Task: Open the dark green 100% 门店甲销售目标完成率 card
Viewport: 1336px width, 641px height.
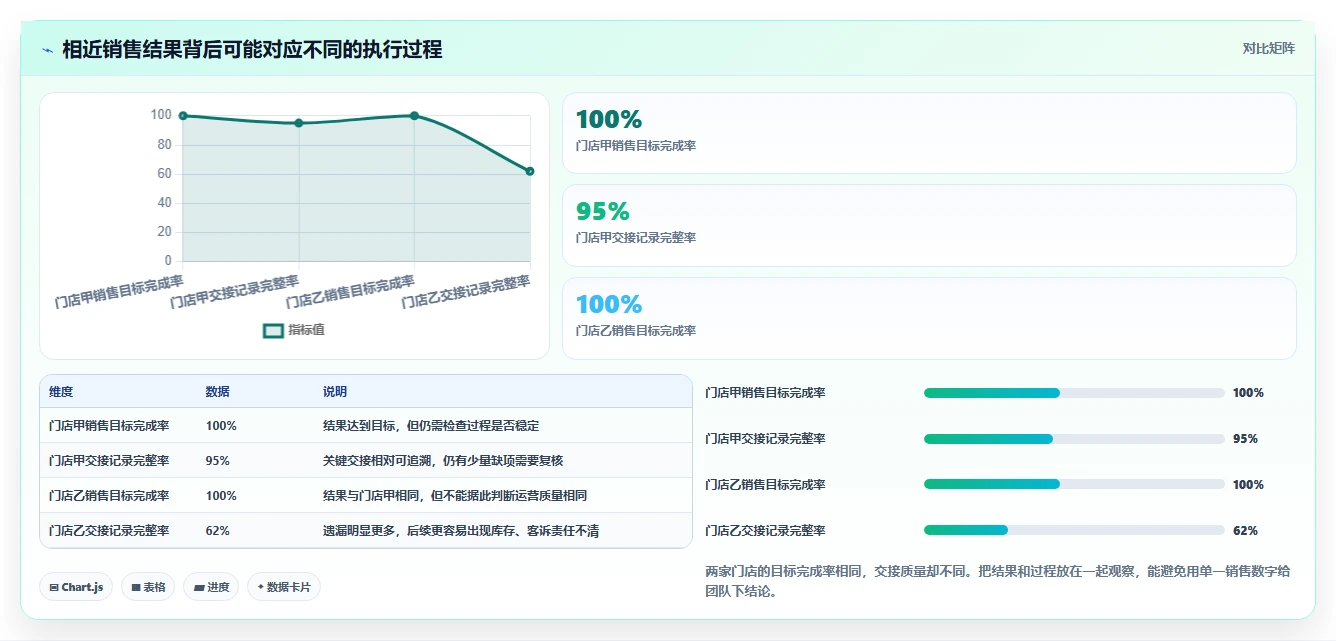Action: pos(929,133)
